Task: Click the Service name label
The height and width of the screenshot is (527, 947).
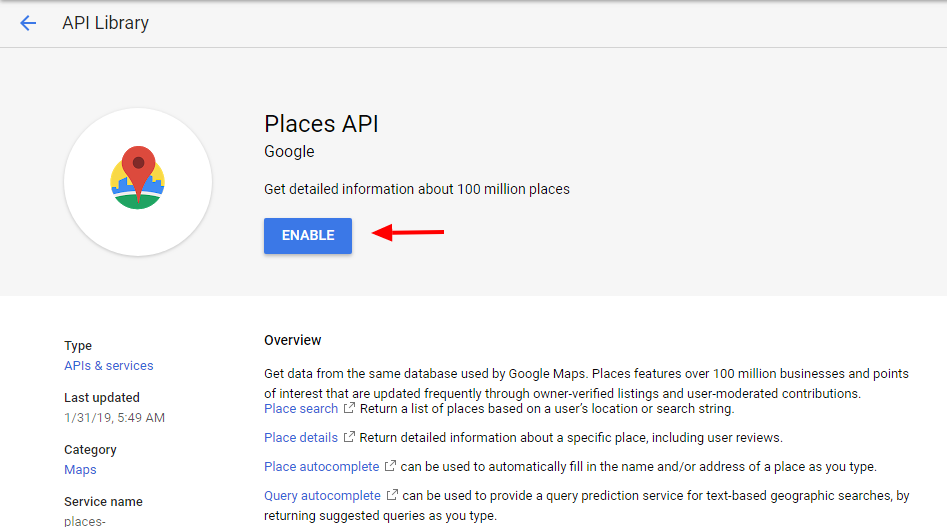Action: coord(103,502)
